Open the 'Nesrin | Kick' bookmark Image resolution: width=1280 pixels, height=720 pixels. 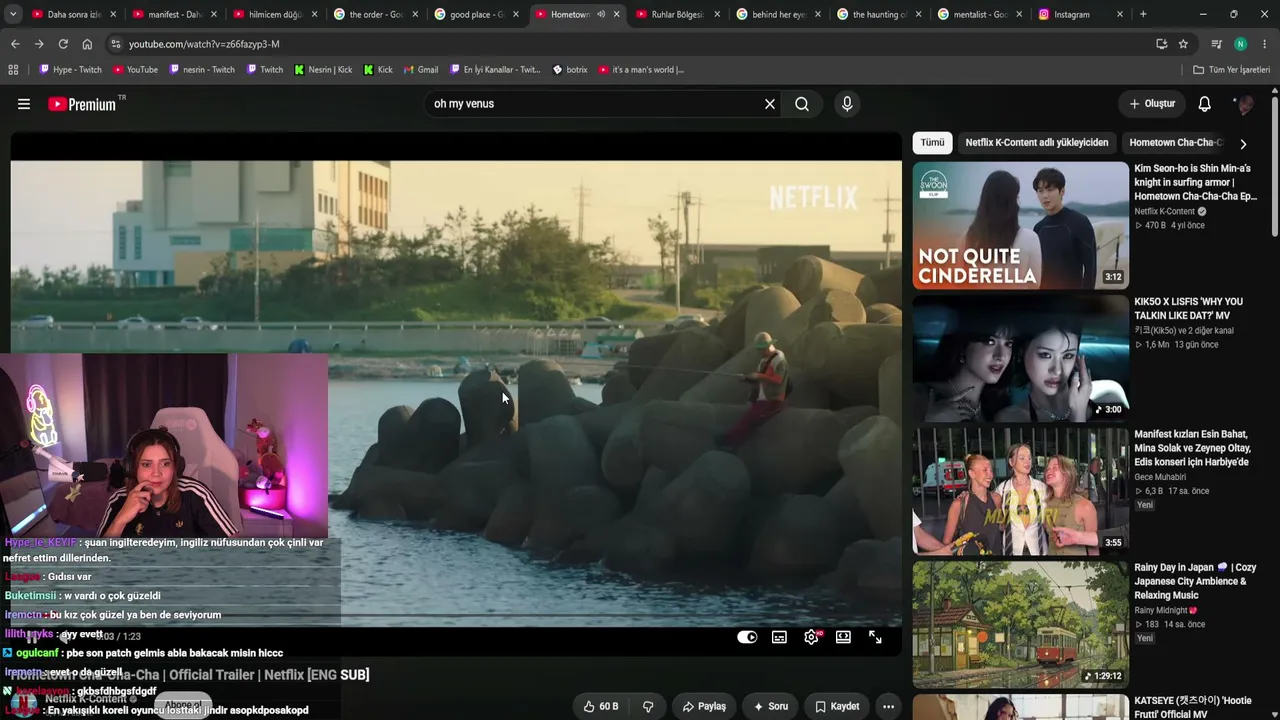click(x=323, y=70)
